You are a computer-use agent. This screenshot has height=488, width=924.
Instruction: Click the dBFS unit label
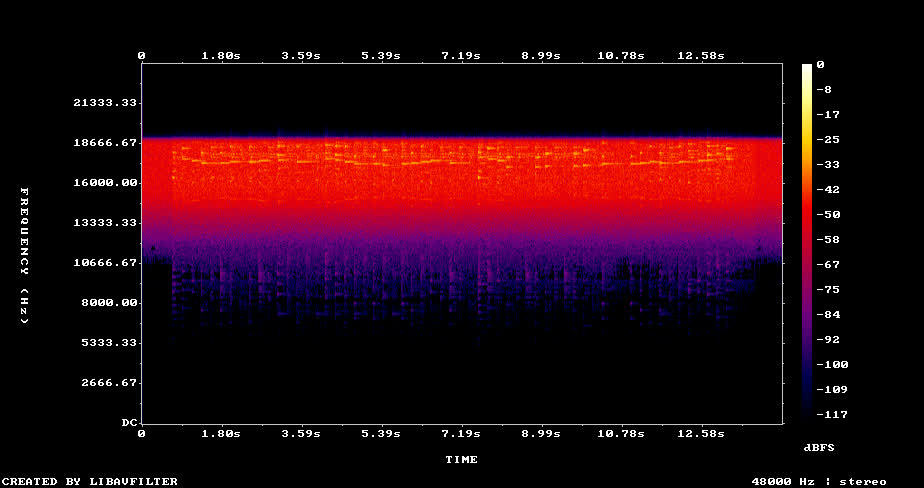819,443
